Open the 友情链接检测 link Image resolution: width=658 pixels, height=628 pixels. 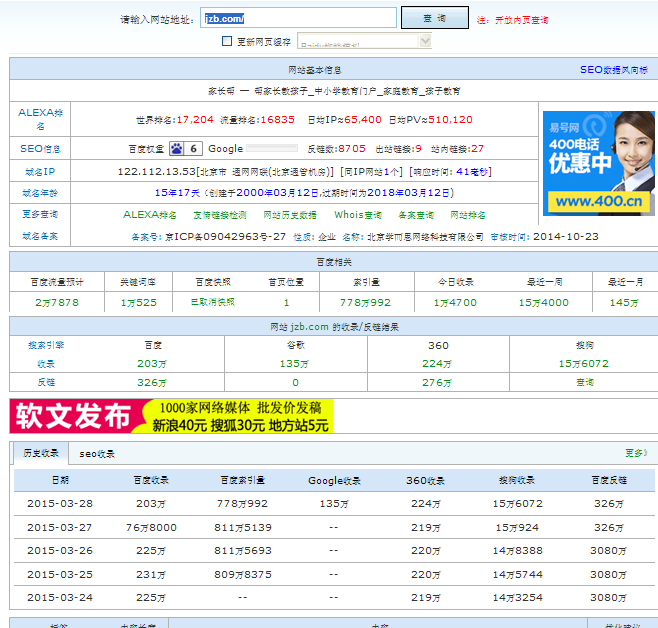click(x=219, y=215)
